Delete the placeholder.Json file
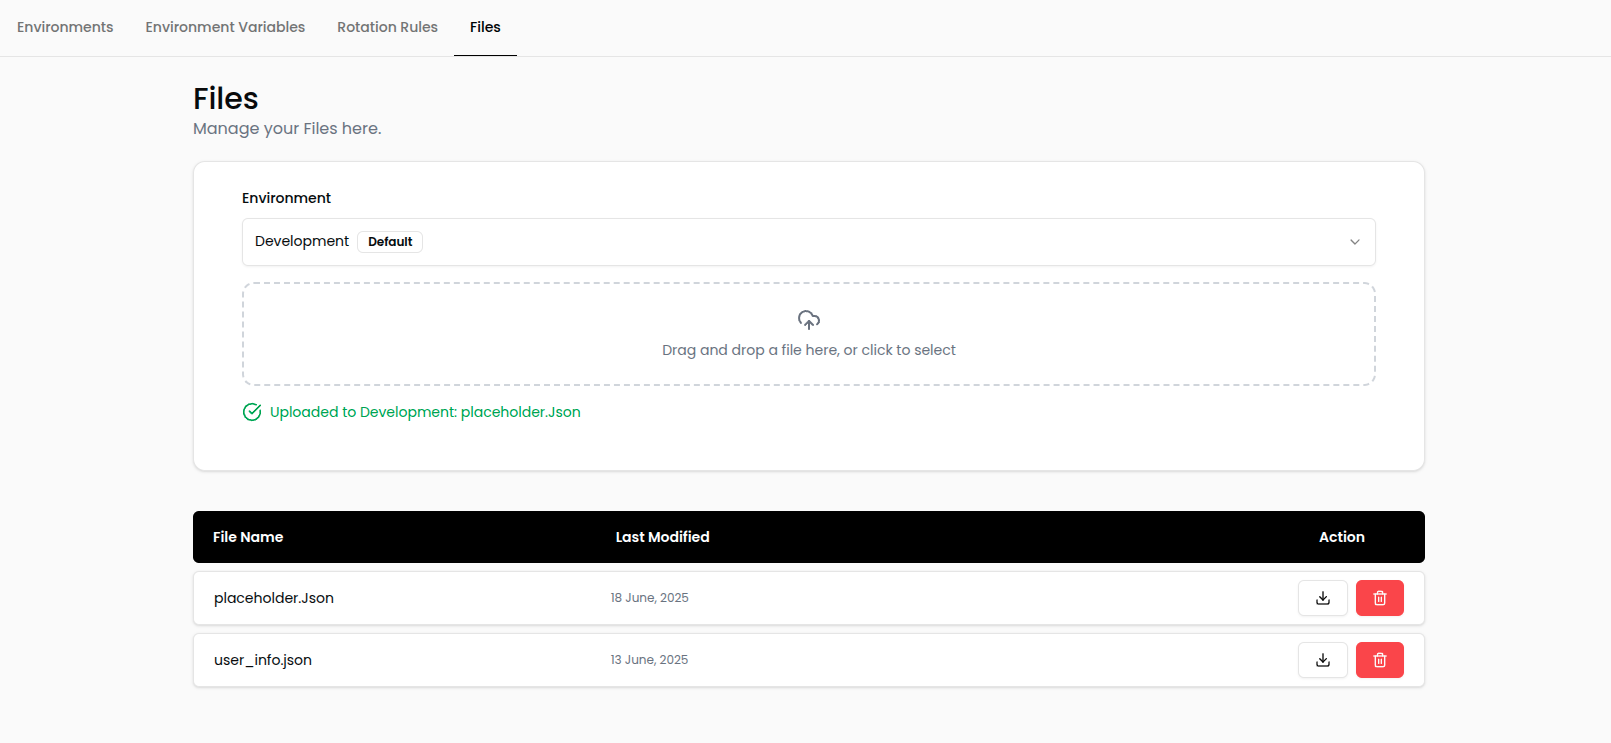 click(x=1379, y=597)
